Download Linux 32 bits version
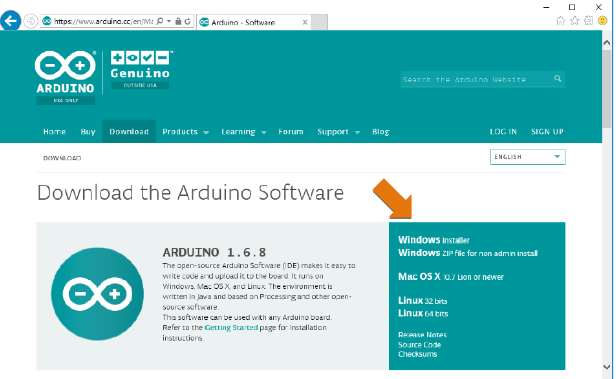 point(422,301)
